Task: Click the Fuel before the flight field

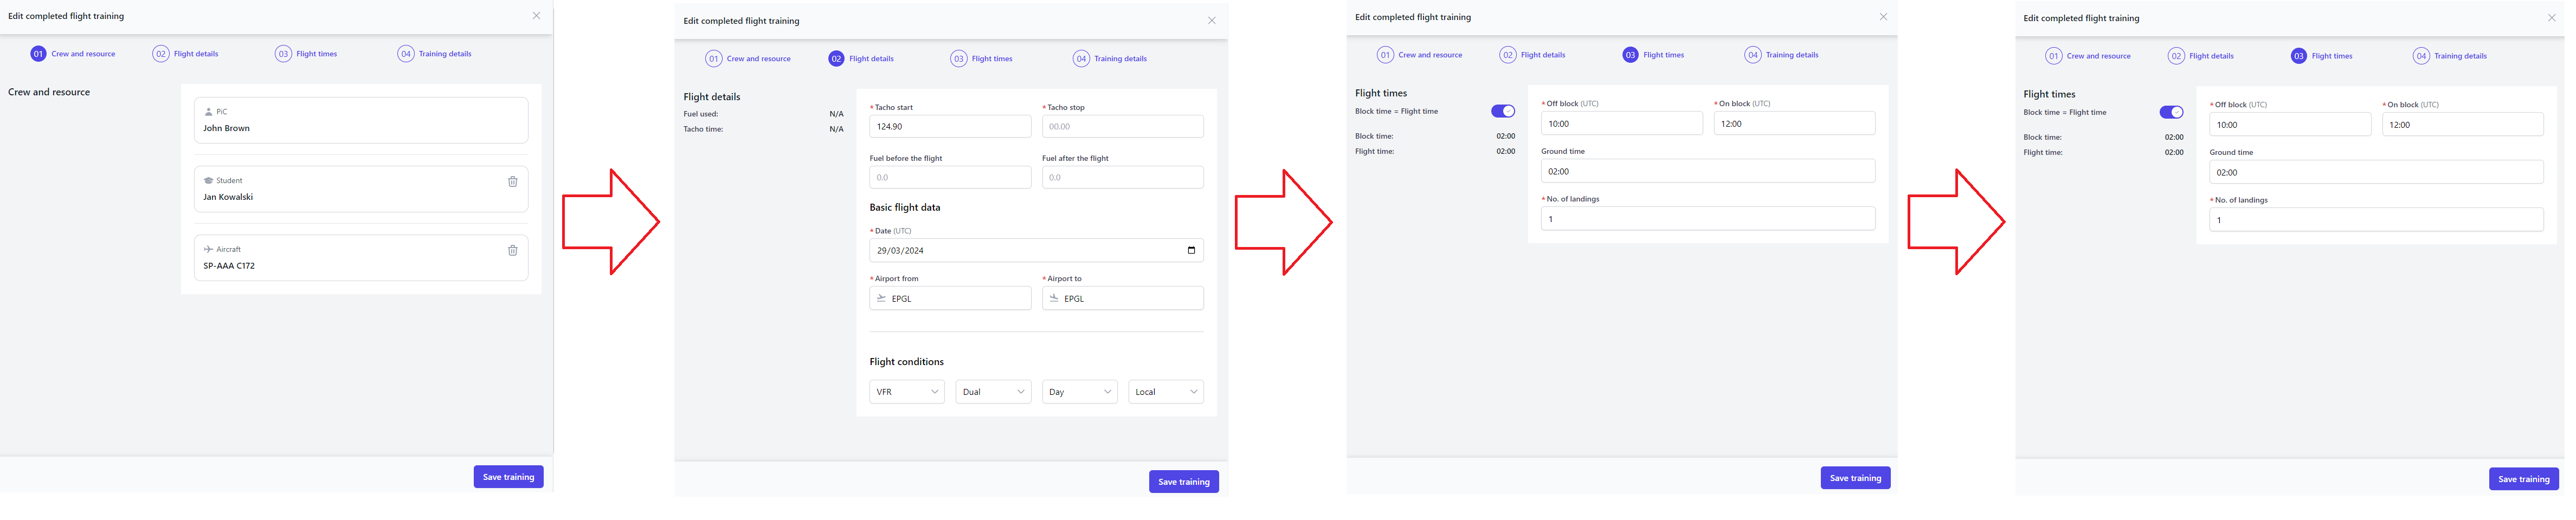Action: (950, 178)
